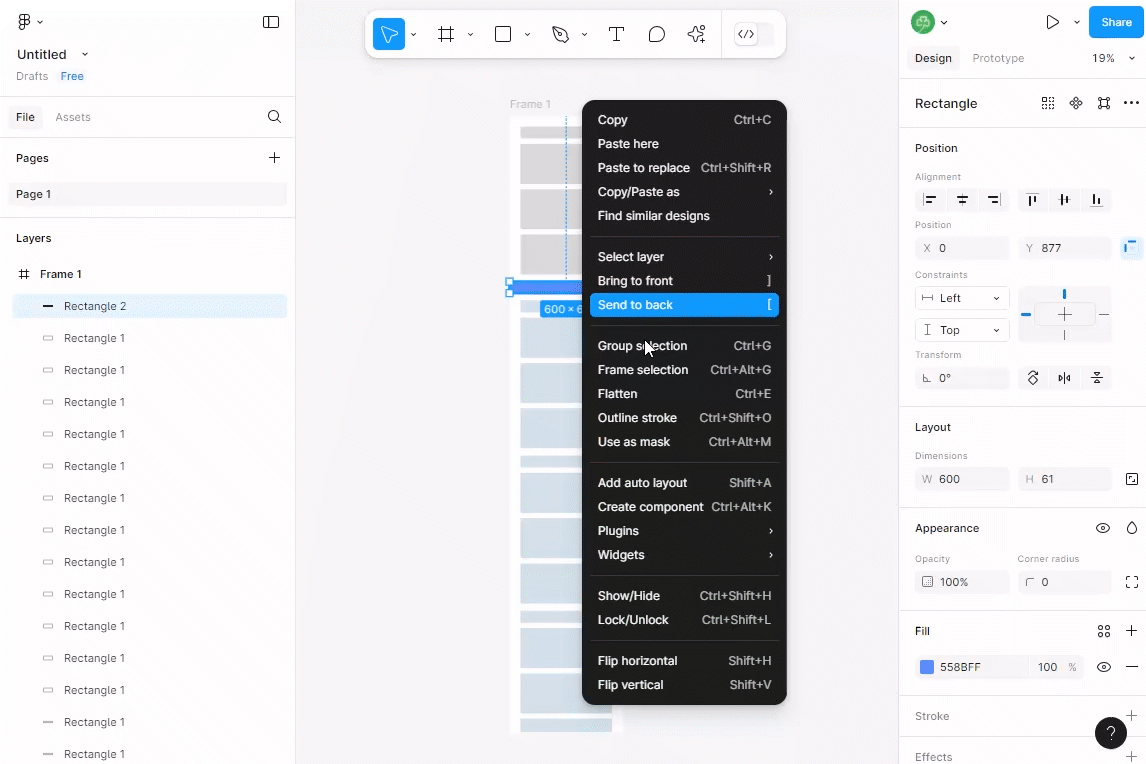
Task: Open the Actions sparkle tool
Action: (697, 34)
